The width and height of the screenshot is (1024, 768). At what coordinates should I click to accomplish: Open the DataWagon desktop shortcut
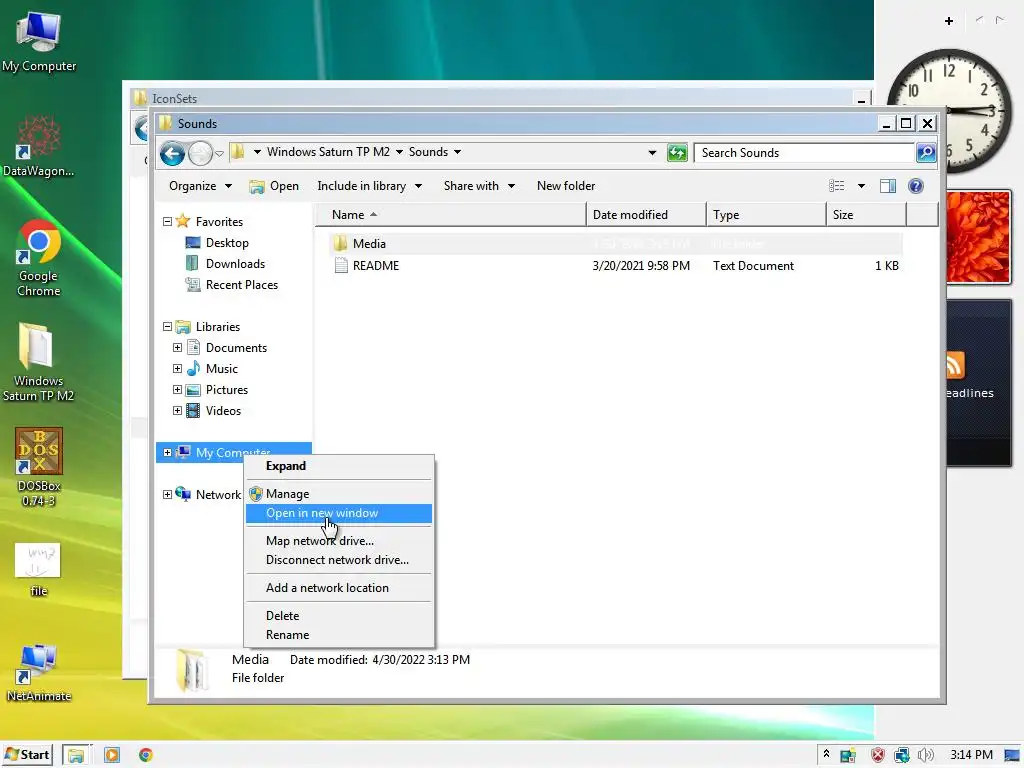pos(39,146)
